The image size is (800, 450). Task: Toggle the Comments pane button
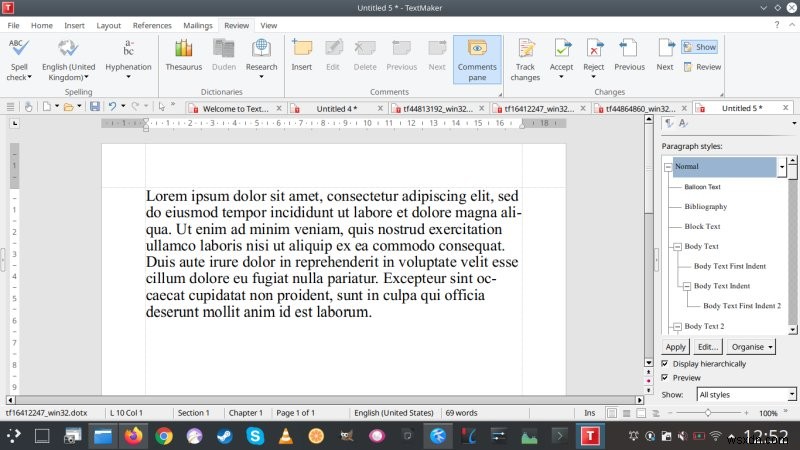[477, 59]
